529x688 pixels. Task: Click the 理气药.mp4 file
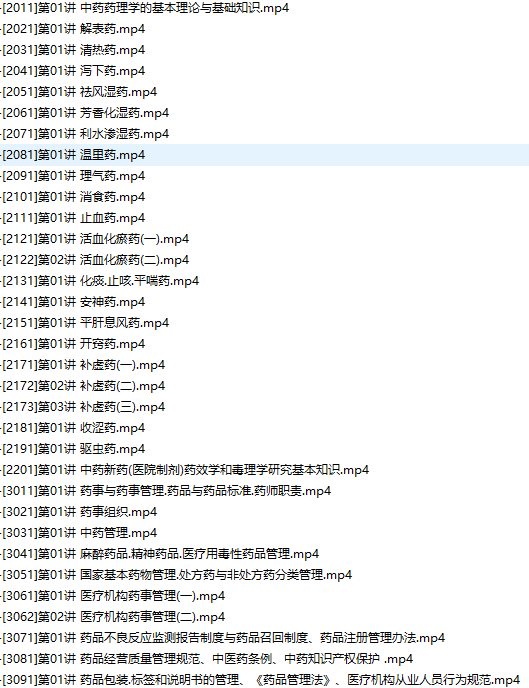pyautogui.click(x=73, y=176)
